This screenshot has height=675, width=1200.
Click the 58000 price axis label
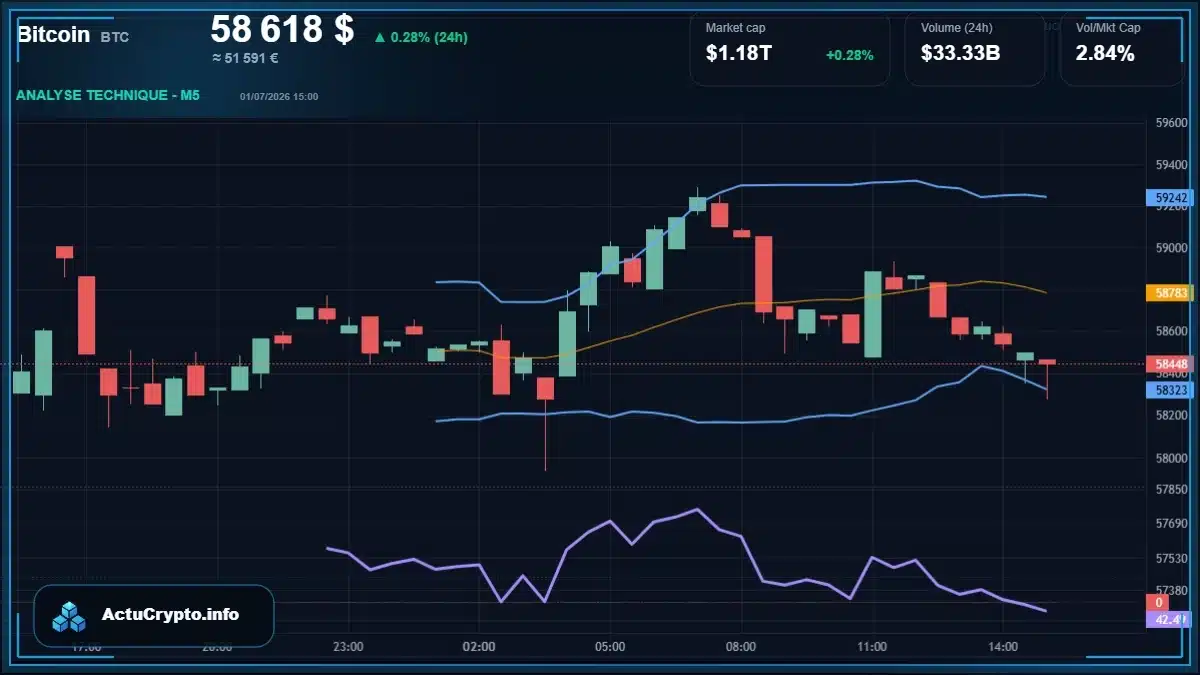(1170, 459)
